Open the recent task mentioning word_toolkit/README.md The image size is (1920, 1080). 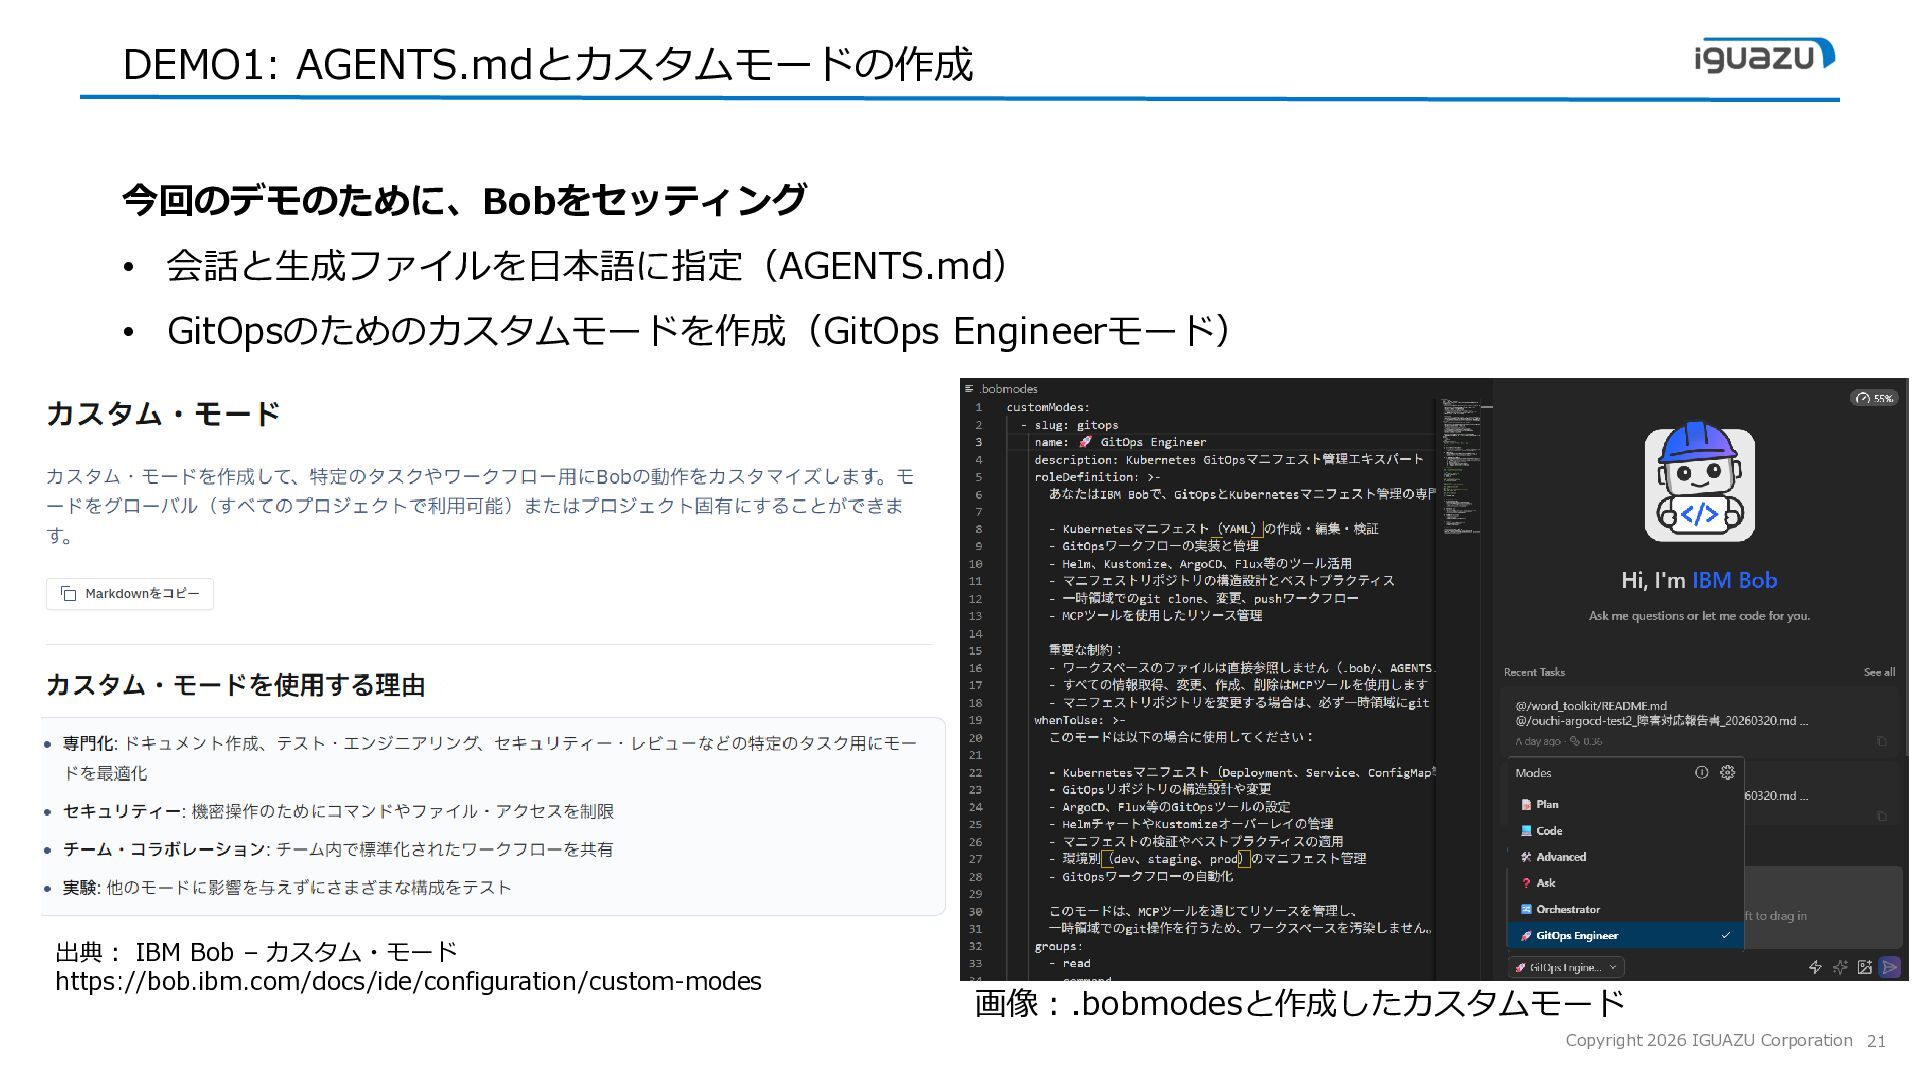coord(1700,722)
